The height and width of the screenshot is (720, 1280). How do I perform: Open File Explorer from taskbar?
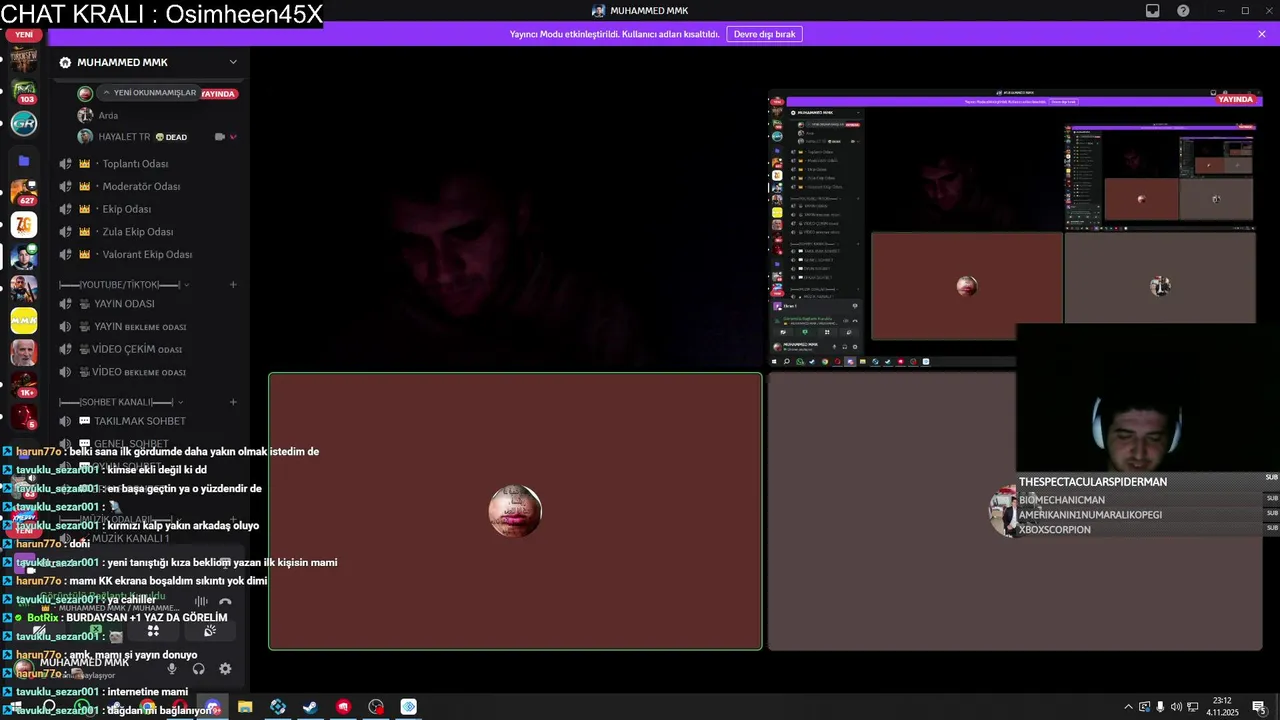[245, 707]
